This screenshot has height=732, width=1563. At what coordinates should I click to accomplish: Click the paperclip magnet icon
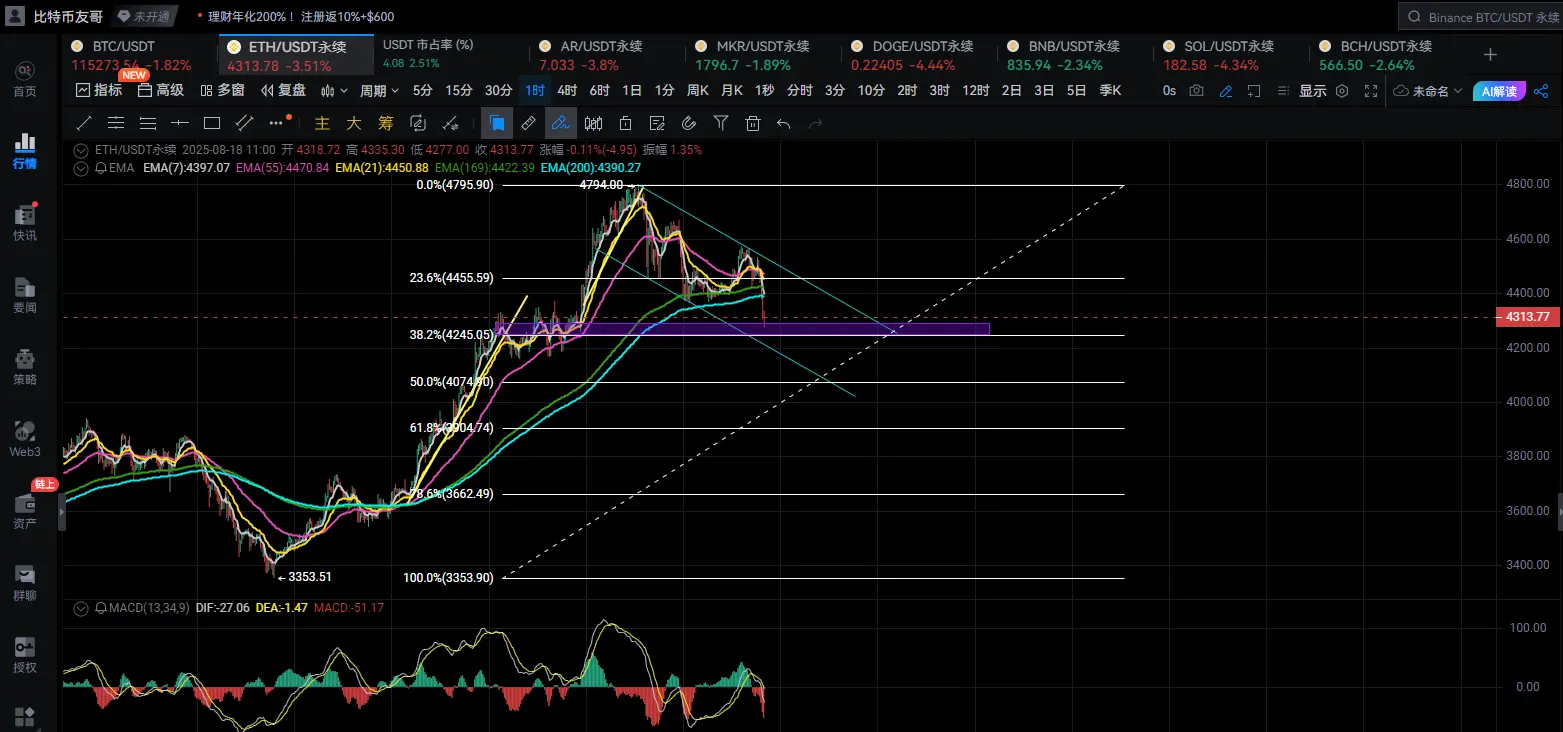689,123
